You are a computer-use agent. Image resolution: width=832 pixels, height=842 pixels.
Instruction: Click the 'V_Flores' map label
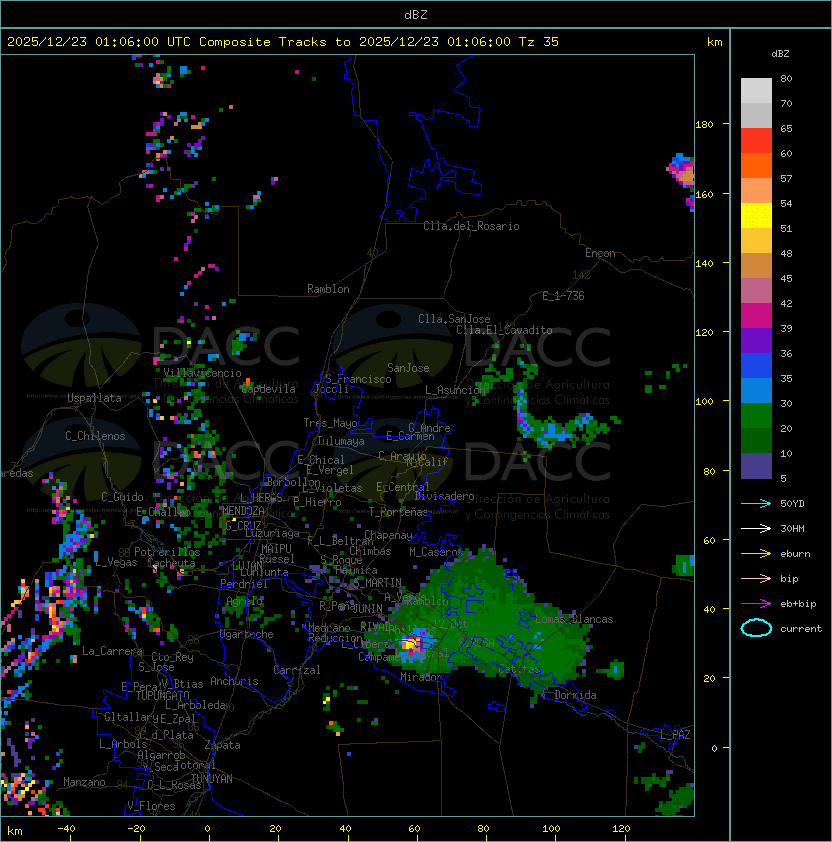tap(151, 806)
